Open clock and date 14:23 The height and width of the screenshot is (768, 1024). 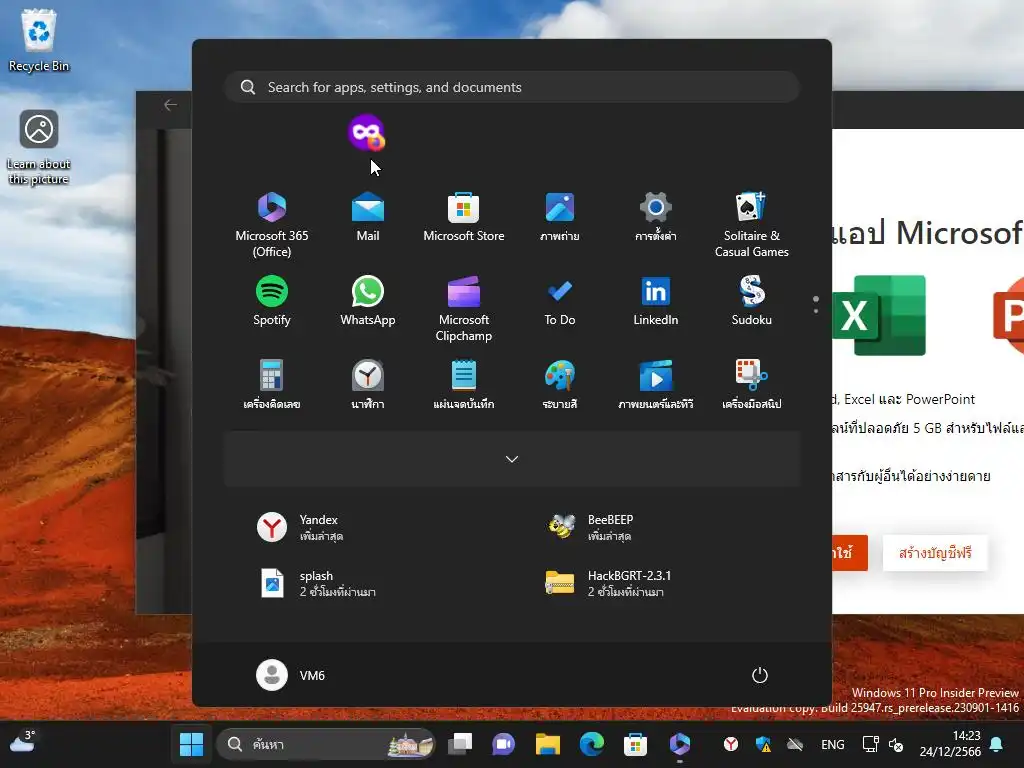click(x=951, y=744)
